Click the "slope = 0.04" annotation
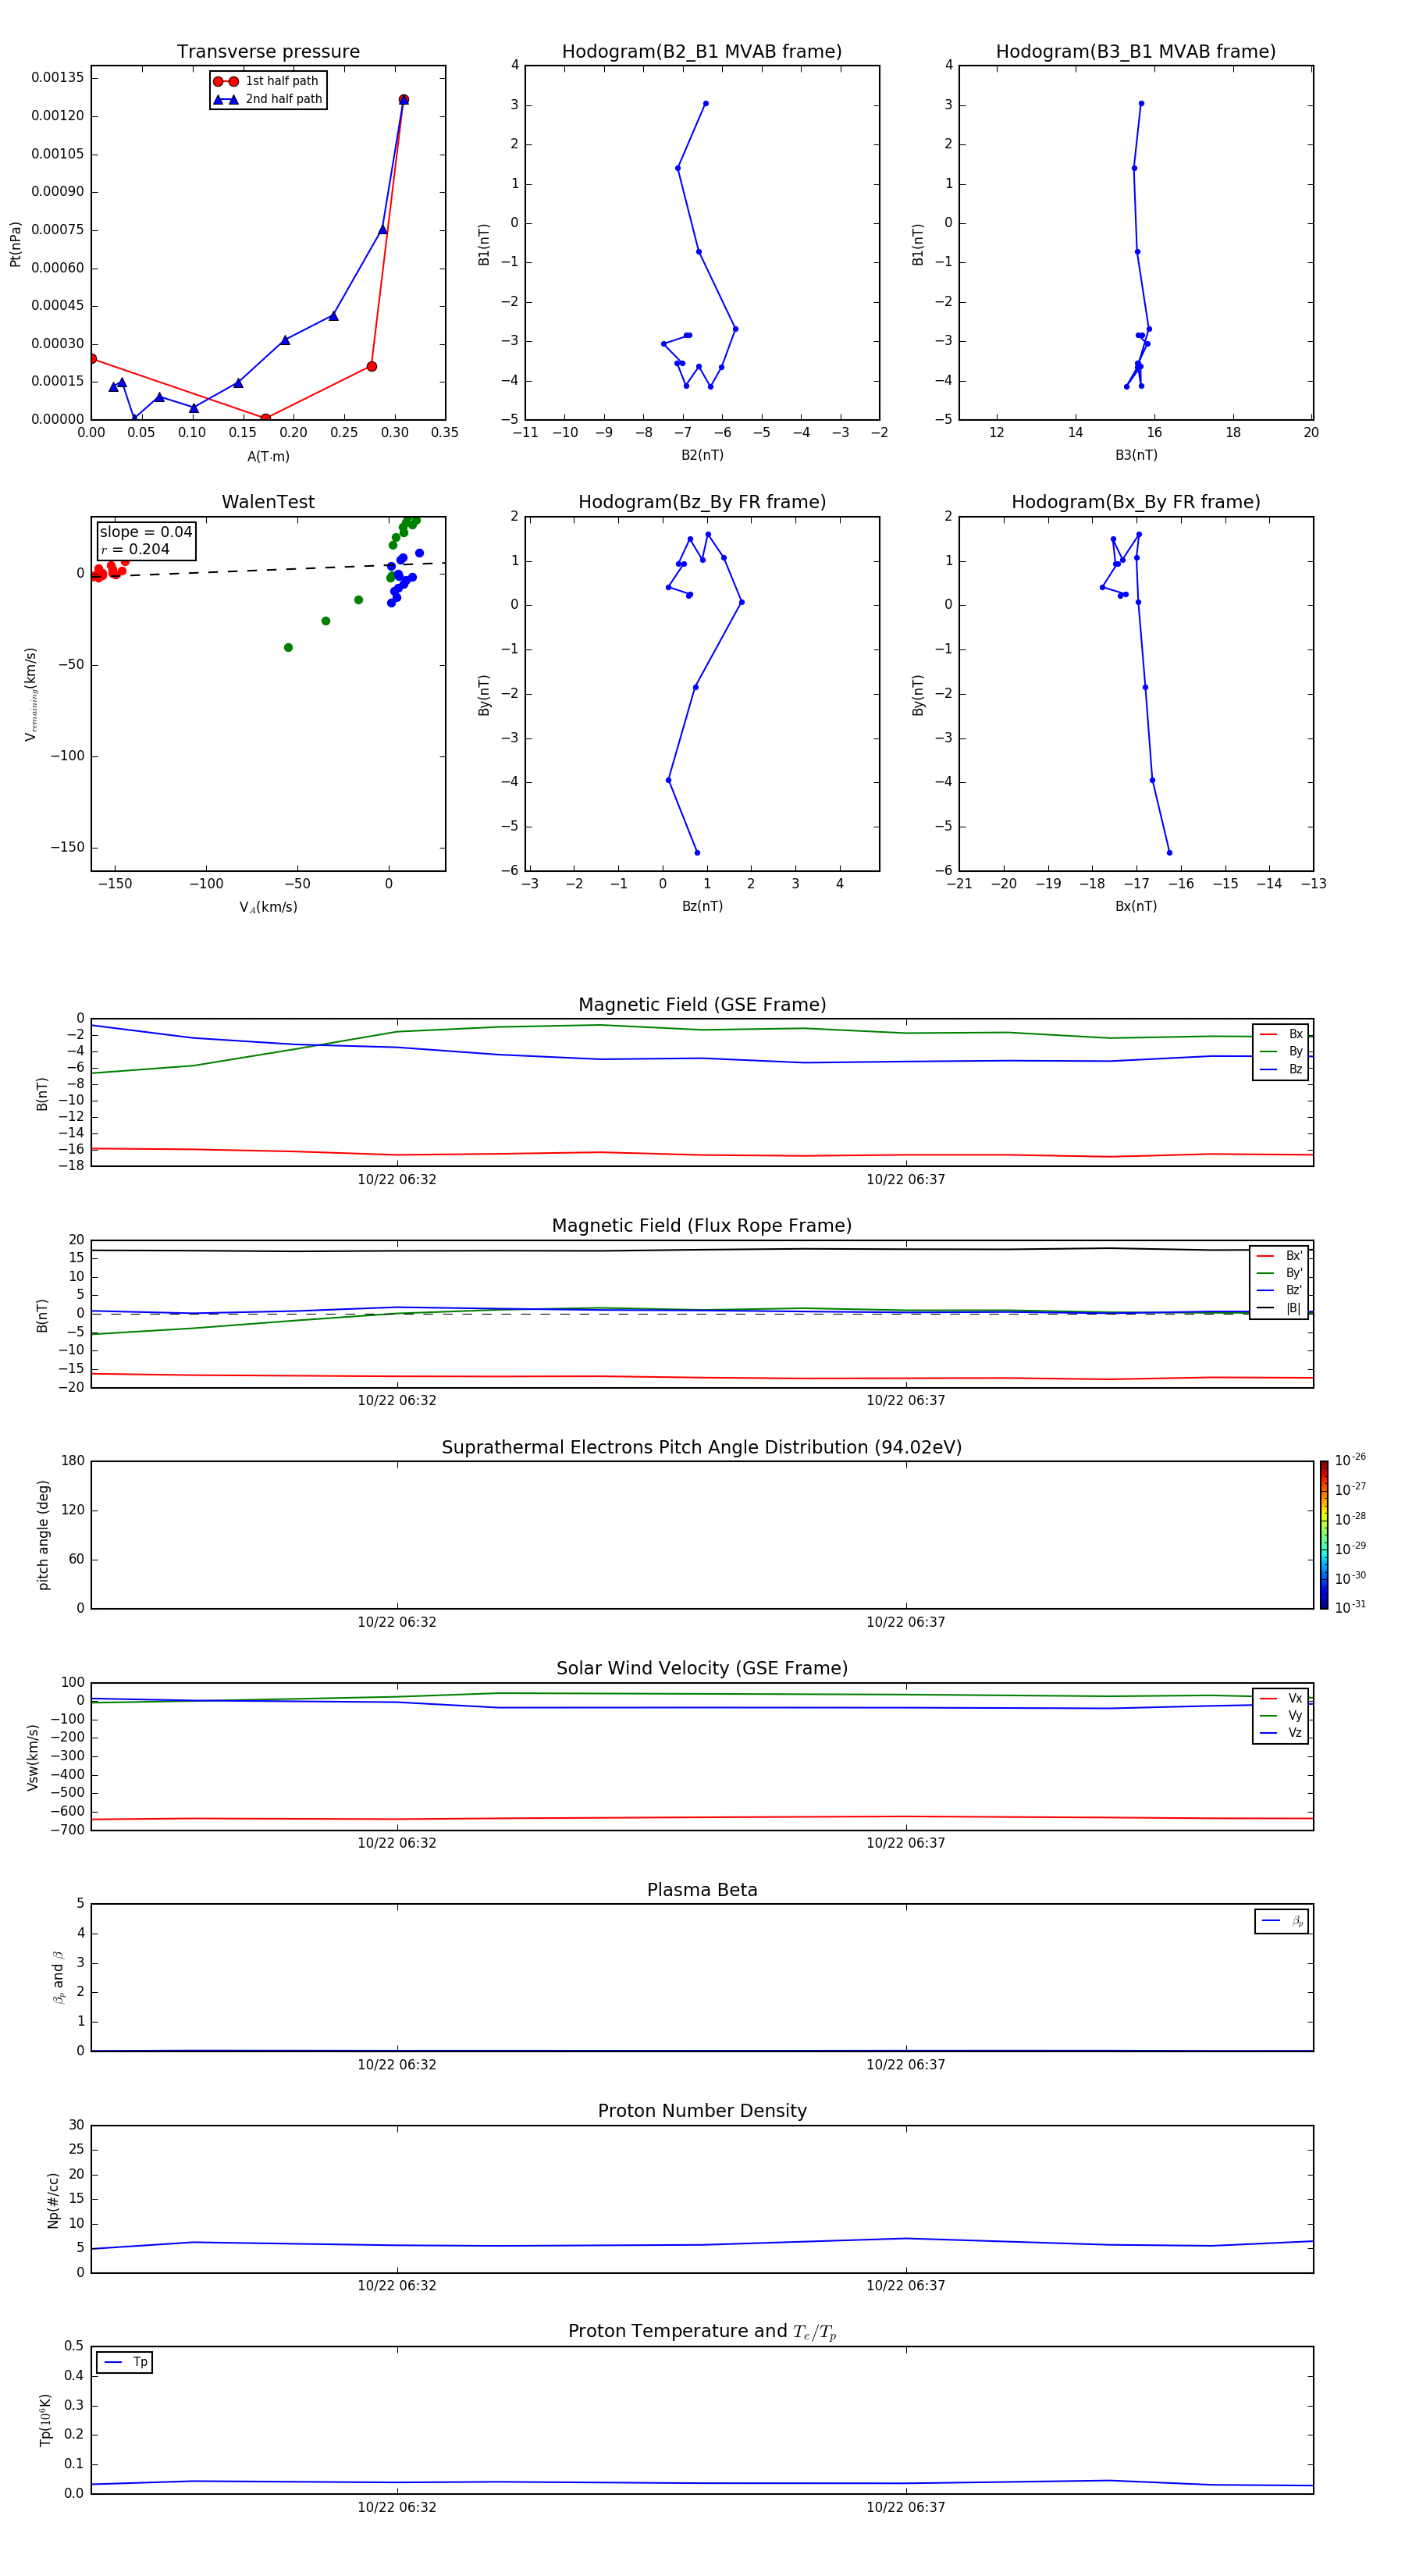 [x=146, y=532]
